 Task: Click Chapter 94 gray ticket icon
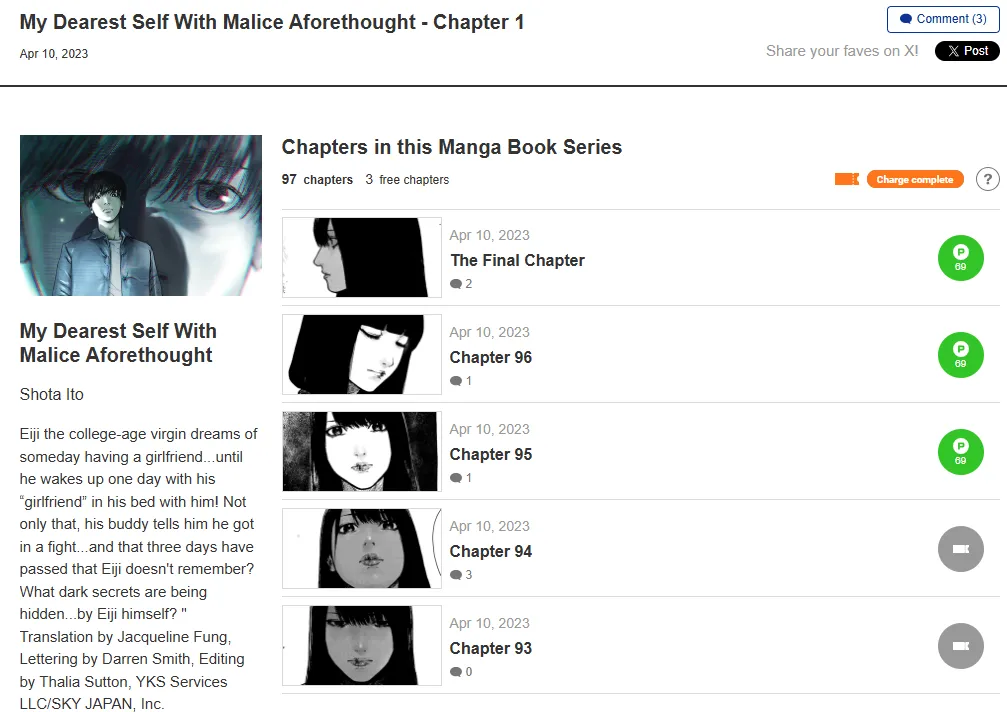pos(960,549)
